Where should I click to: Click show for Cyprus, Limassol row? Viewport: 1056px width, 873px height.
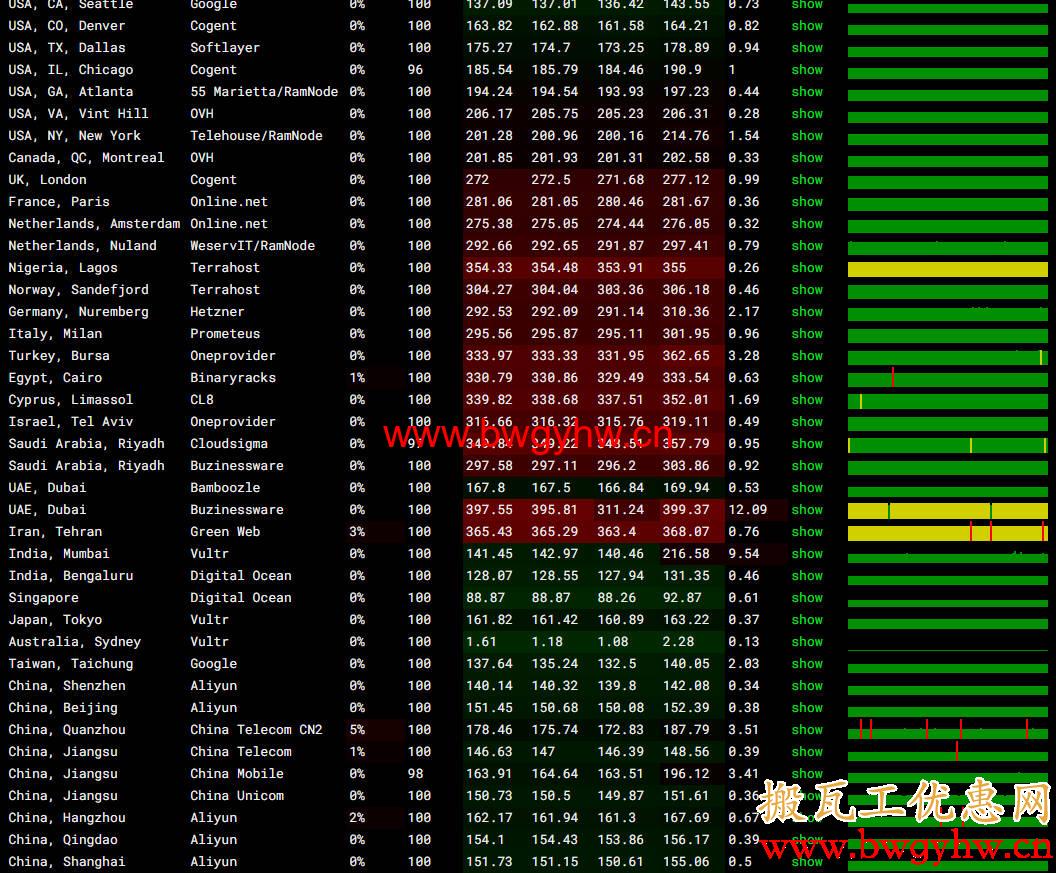pos(807,399)
